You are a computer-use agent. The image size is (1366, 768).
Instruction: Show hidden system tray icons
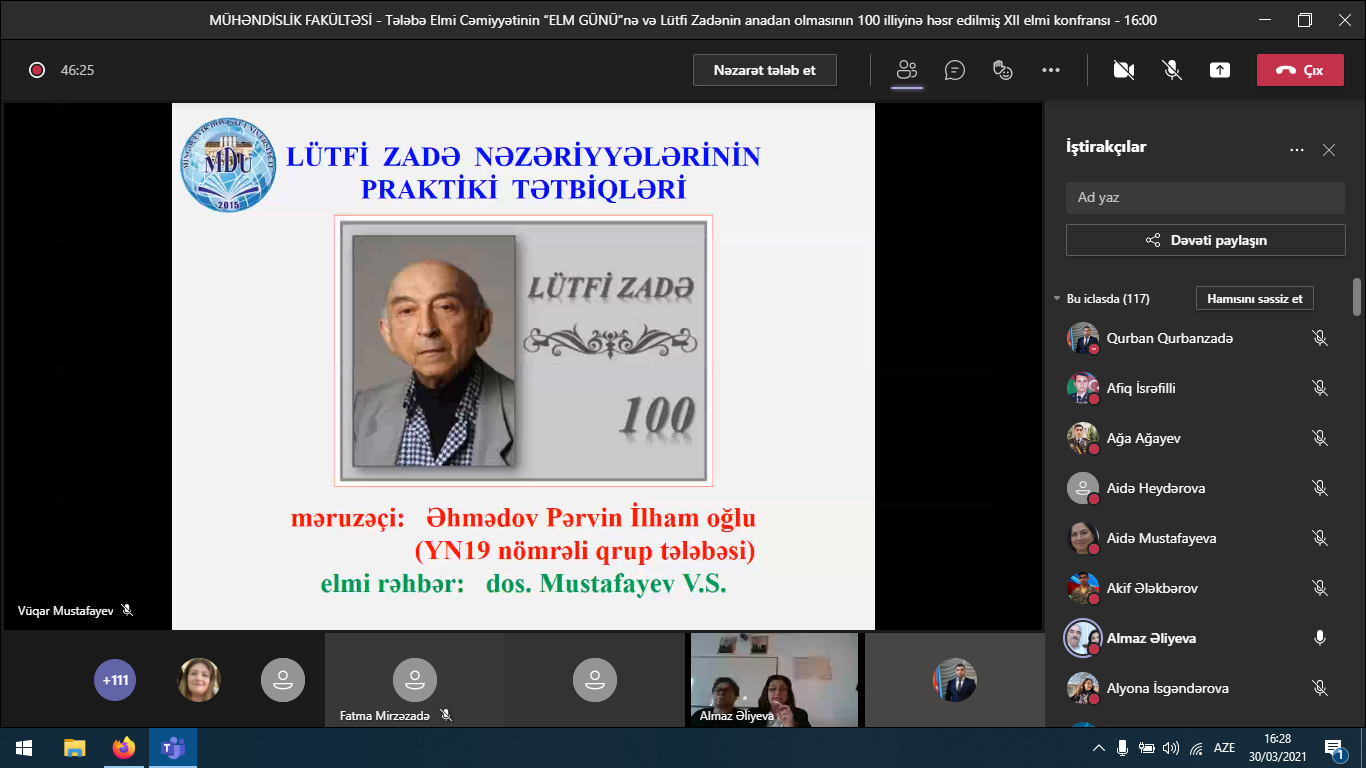1099,748
